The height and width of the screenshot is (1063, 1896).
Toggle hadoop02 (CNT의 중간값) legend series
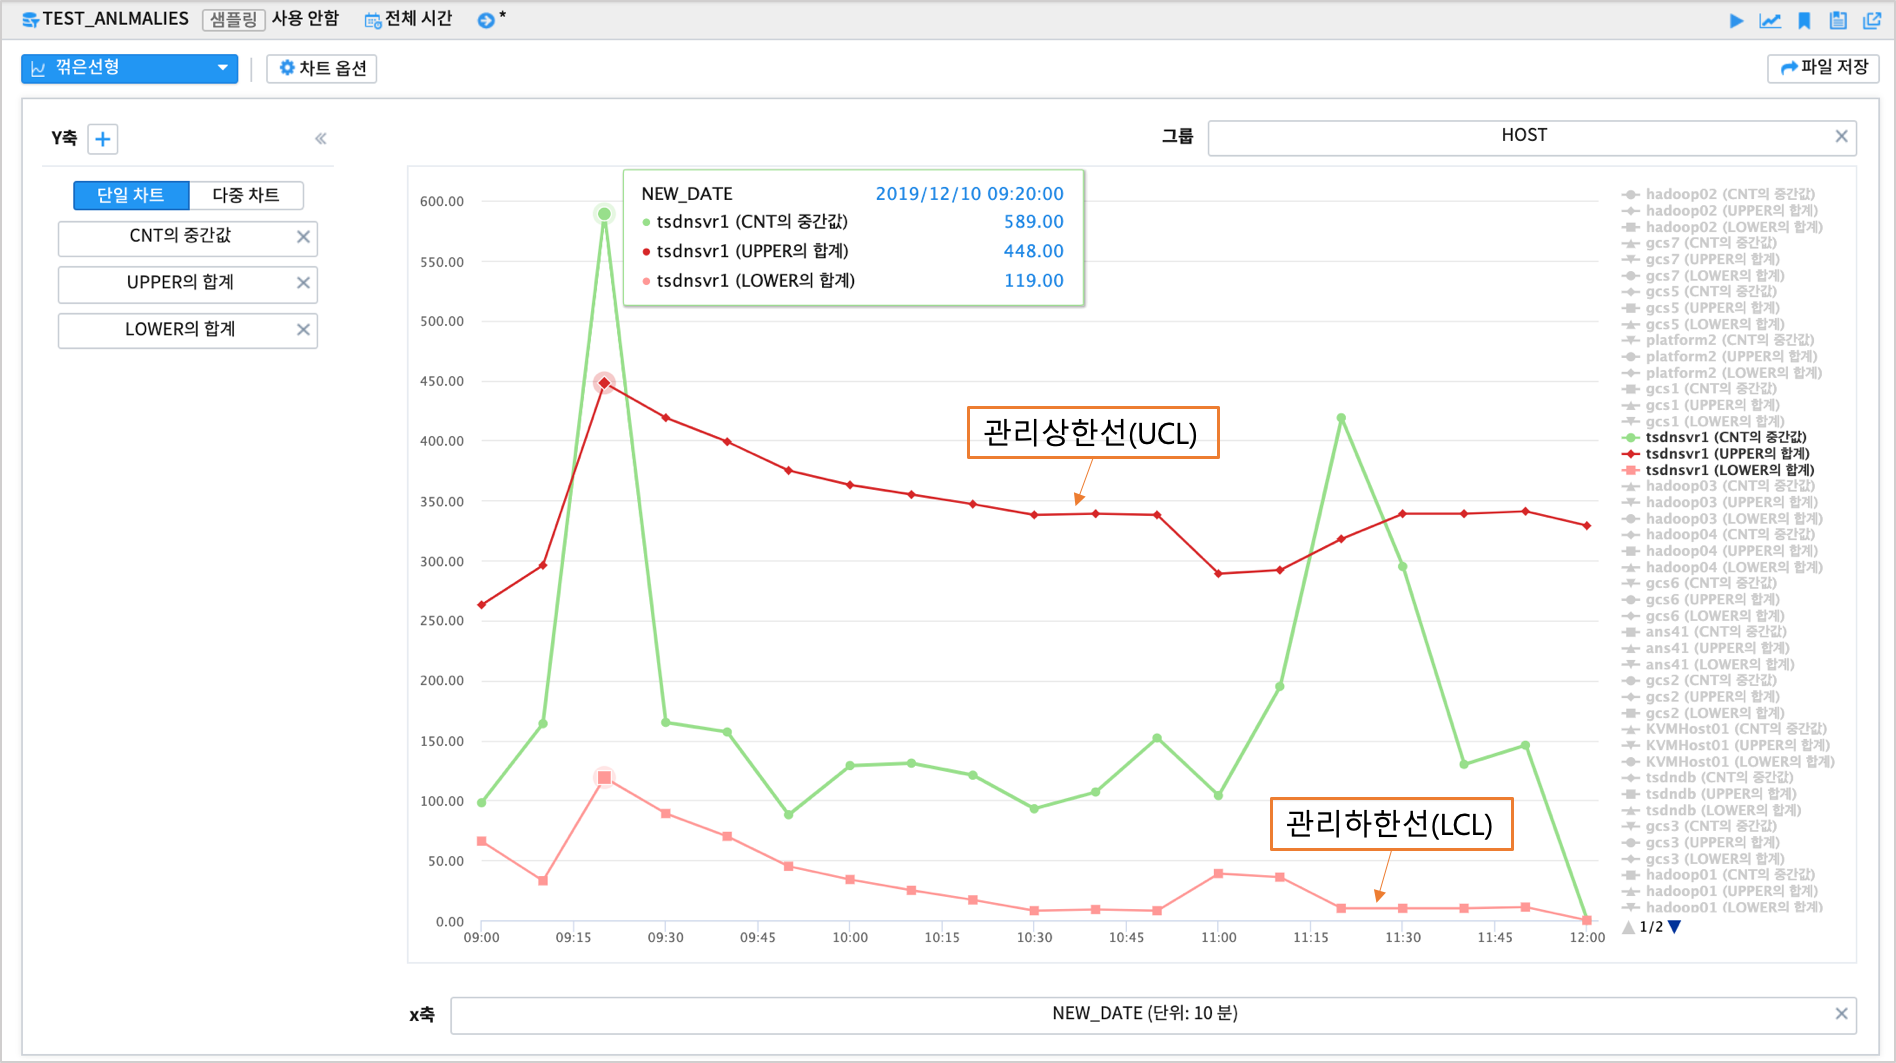pos(1718,194)
